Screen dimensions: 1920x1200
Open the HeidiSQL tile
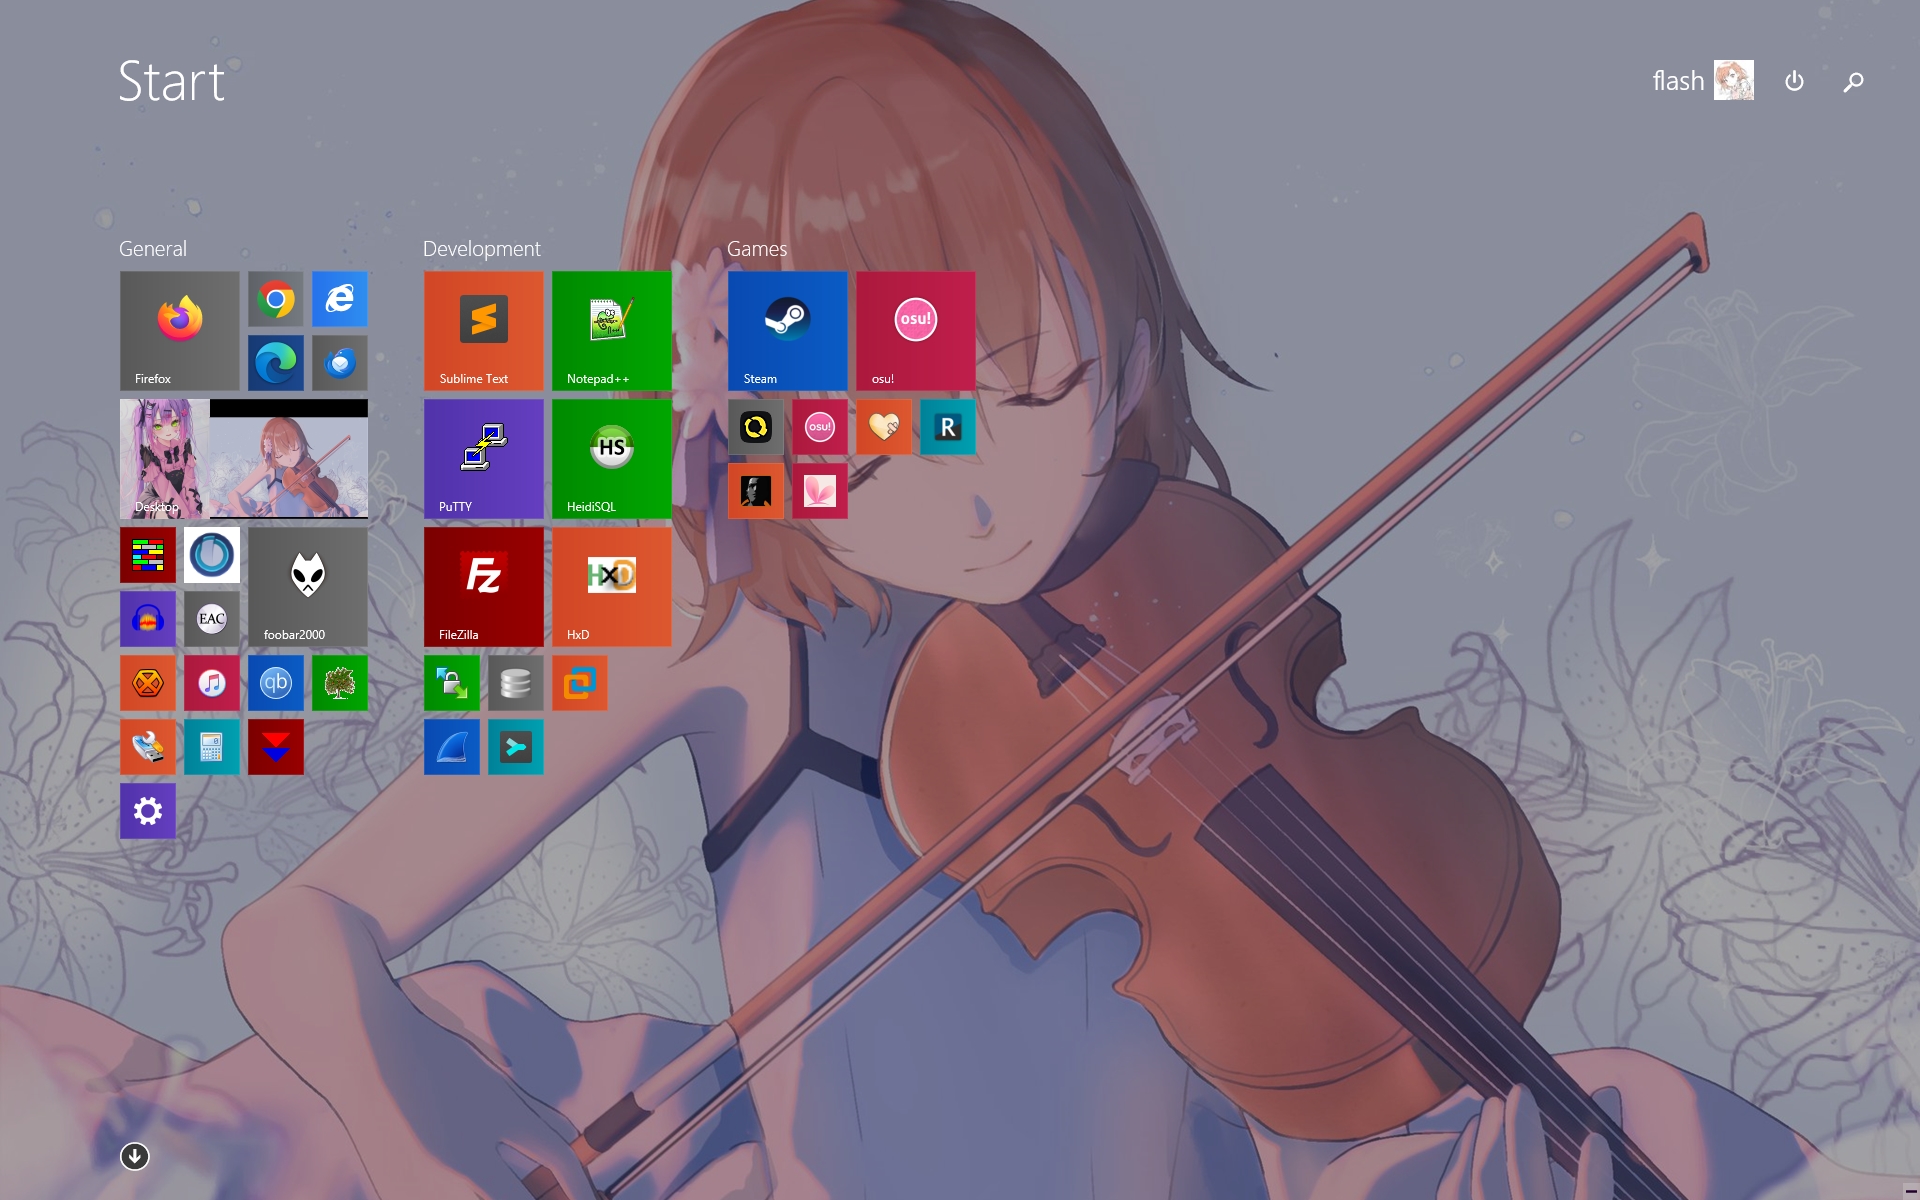pyautogui.click(x=612, y=459)
